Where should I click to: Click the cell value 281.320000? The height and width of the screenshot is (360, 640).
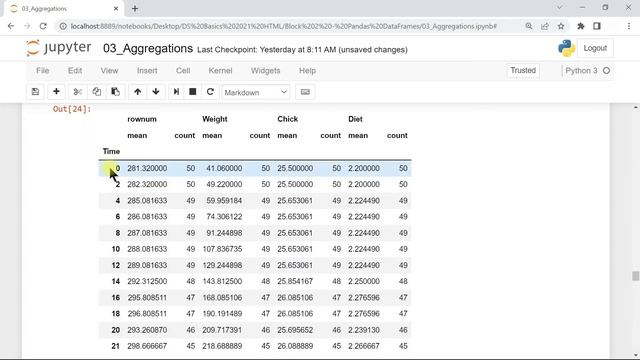click(x=147, y=168)
